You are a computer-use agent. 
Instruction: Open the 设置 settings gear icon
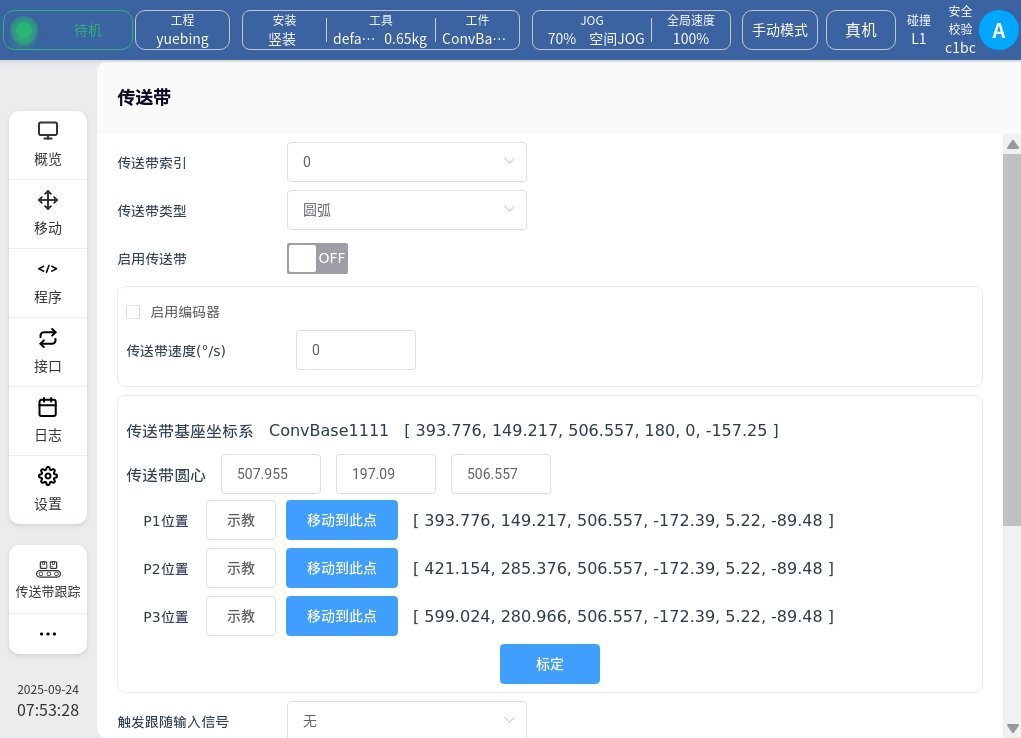[48, 476]
